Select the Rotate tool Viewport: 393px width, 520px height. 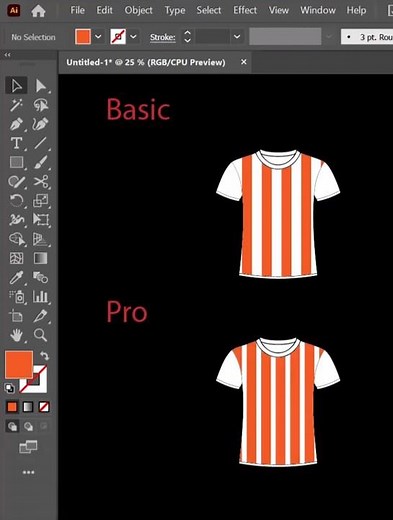coord(16,201)
